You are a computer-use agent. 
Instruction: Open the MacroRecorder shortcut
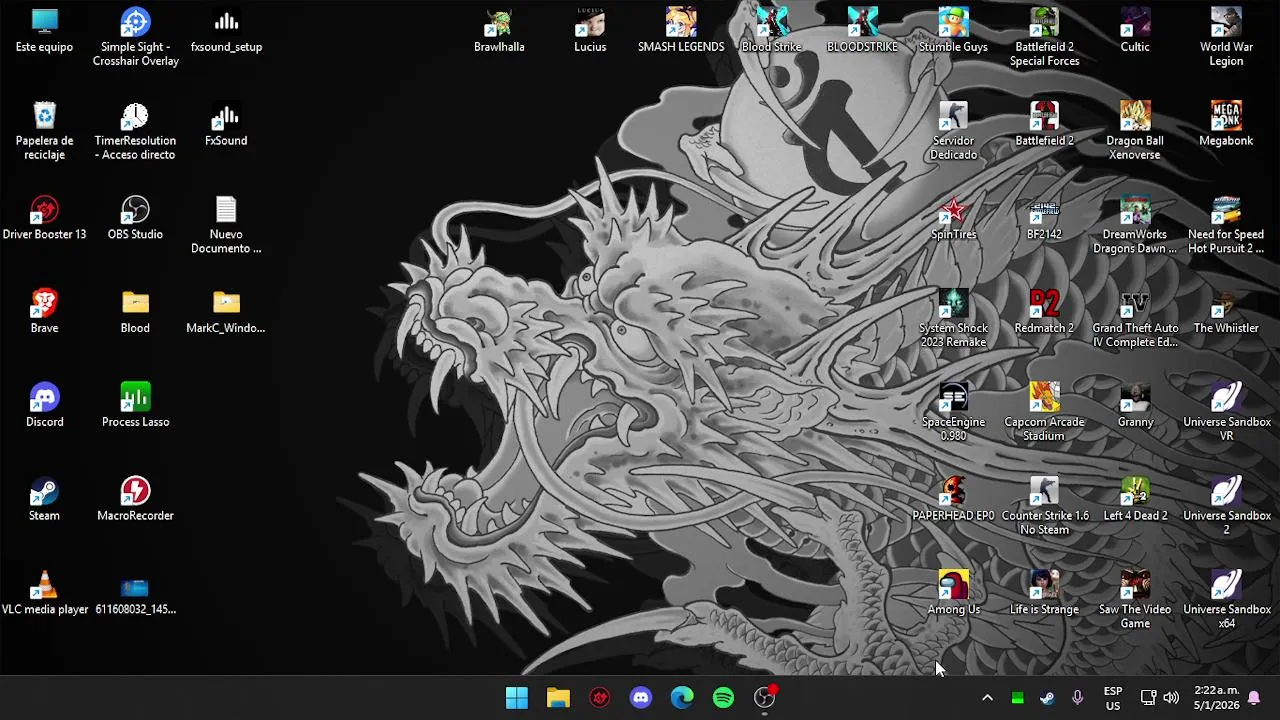pos(135,500)
